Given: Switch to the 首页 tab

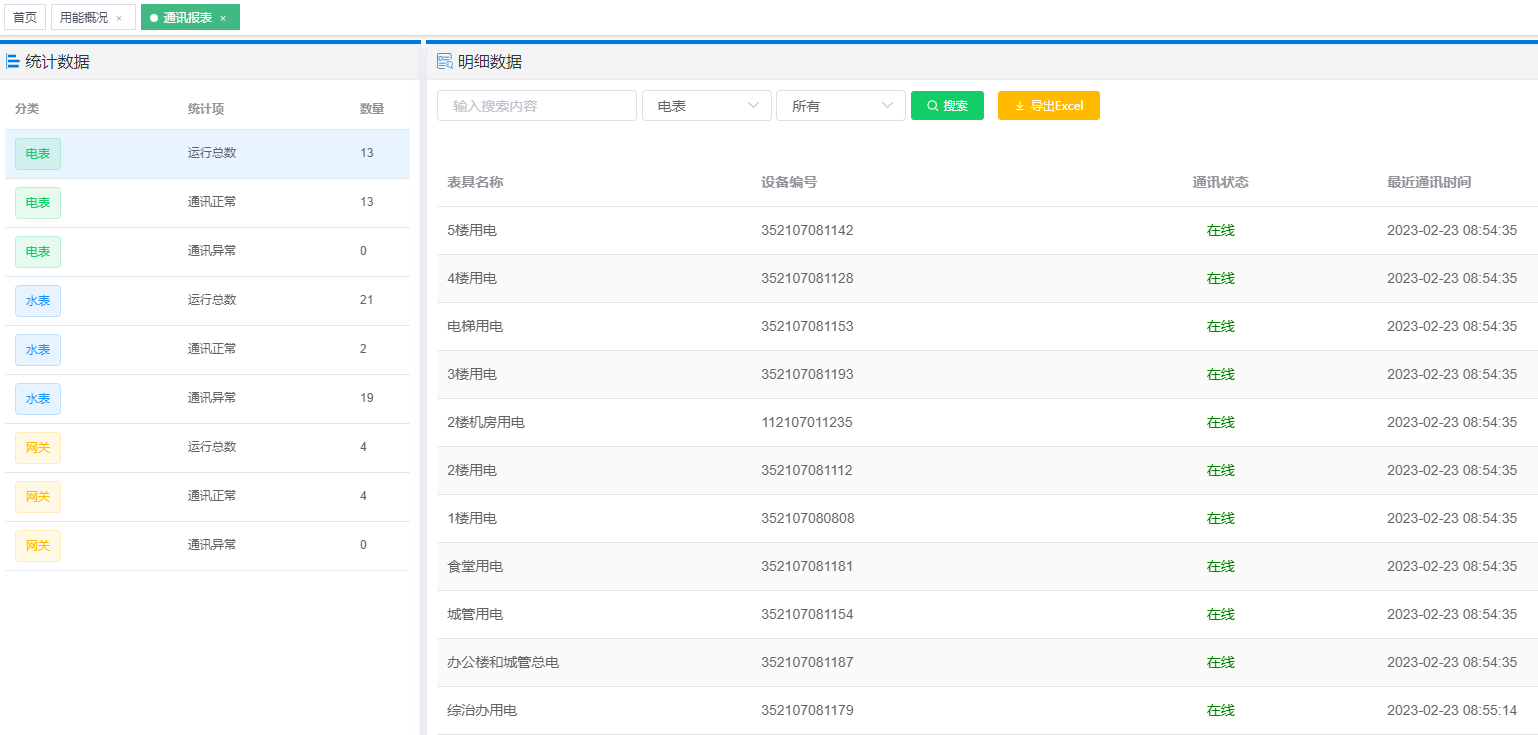Looking at the screenshot, I should (23, 16).
